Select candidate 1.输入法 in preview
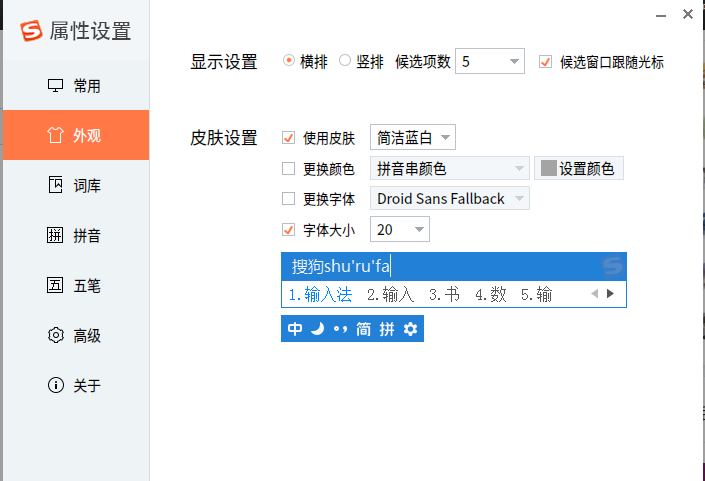The width and height of the screenshot is (705, 481). pyautogui.click(x=320, y=294)
